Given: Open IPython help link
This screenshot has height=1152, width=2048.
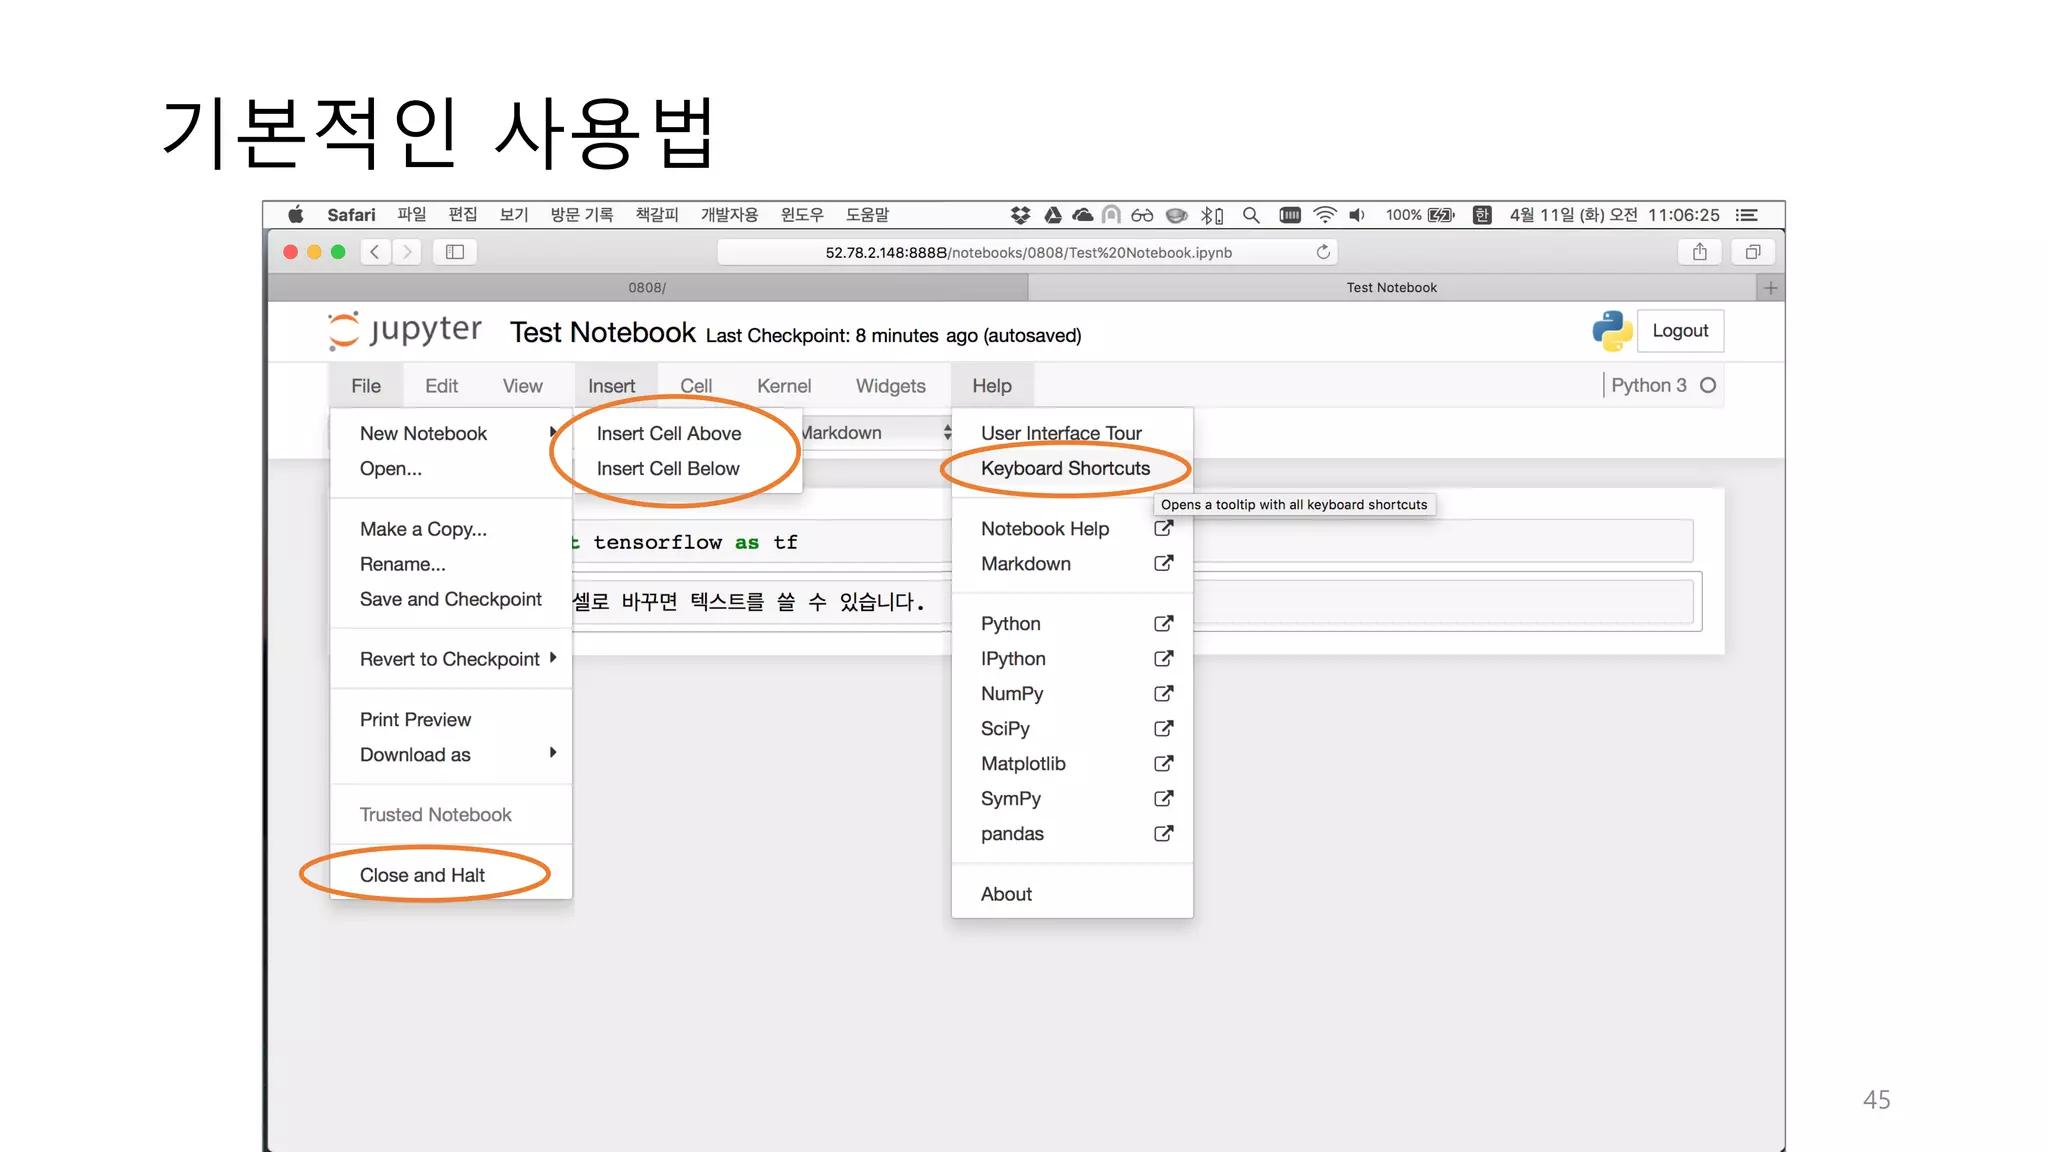Looking at the screenshot, I should coord(1013,658).
